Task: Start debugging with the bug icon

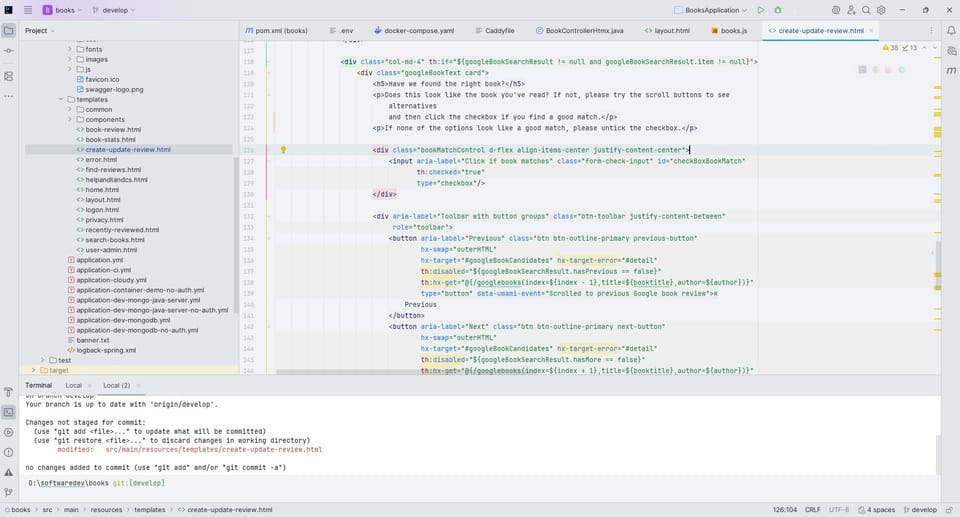Action: pyautogui.click(x=778, y=10)
